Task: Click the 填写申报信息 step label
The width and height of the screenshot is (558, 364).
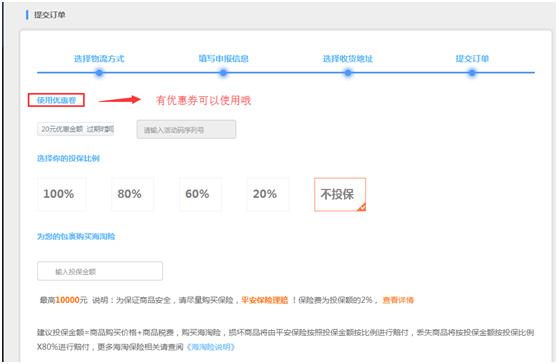Action: (223, 59)
